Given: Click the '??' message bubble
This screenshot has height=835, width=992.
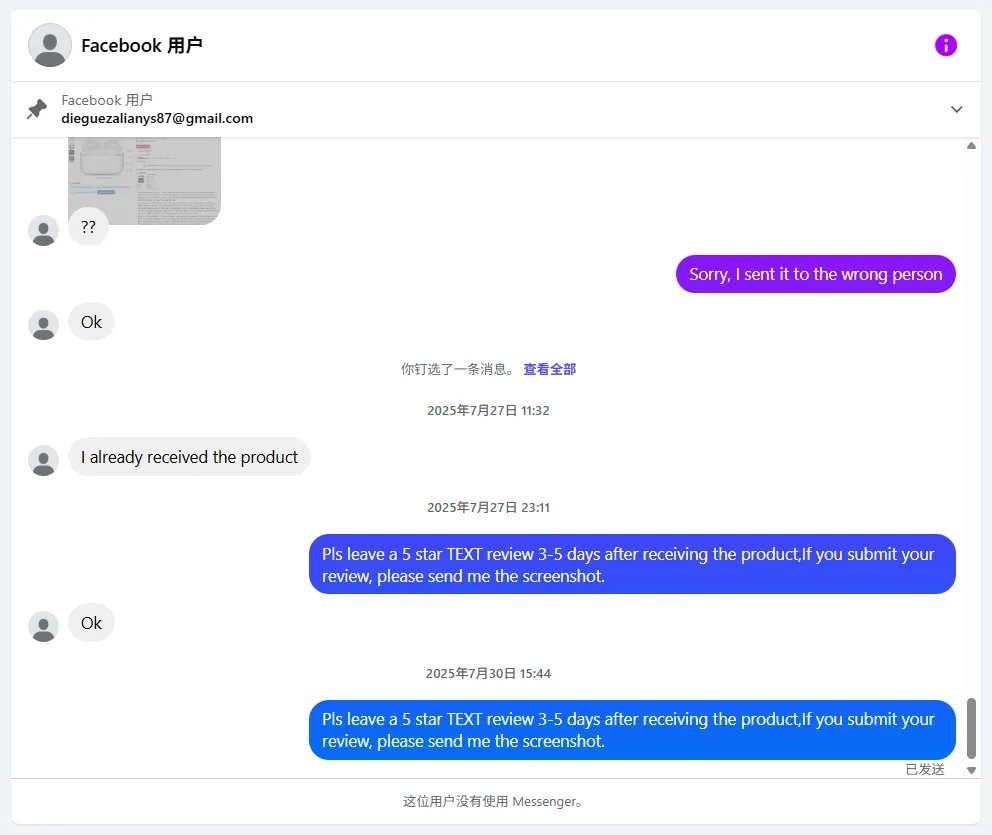Looking at the screenshot, I should 88,227.
